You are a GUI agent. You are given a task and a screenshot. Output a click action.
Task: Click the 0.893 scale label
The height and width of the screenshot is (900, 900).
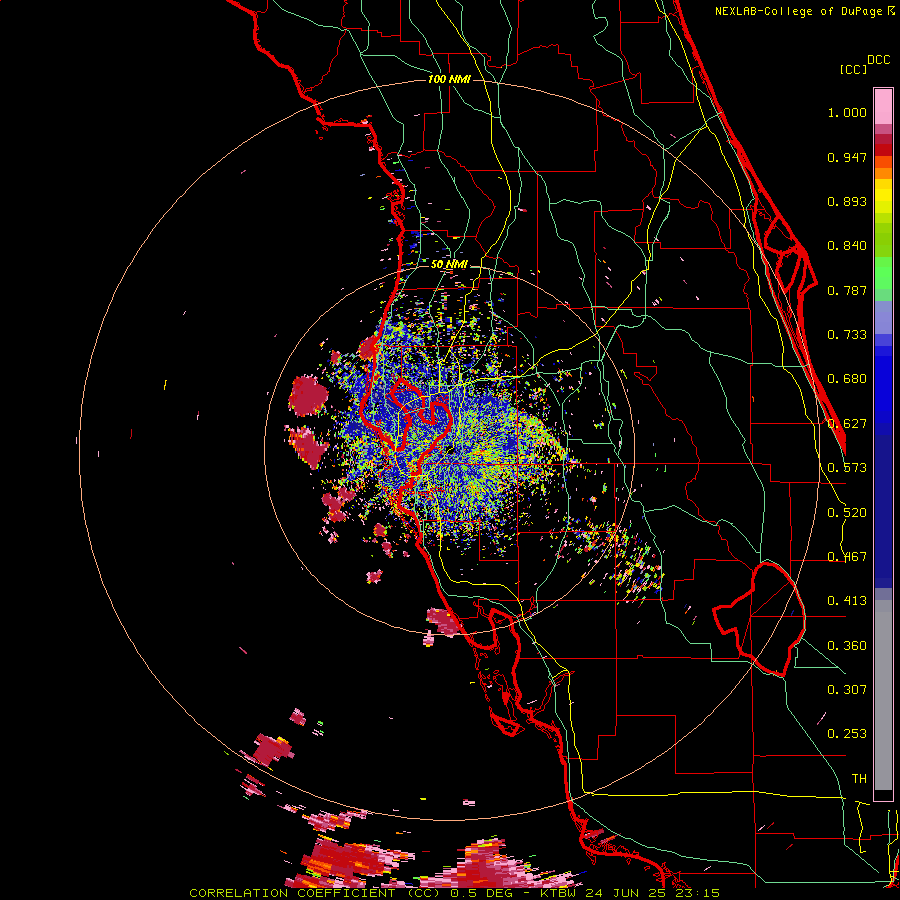[847, 201]
